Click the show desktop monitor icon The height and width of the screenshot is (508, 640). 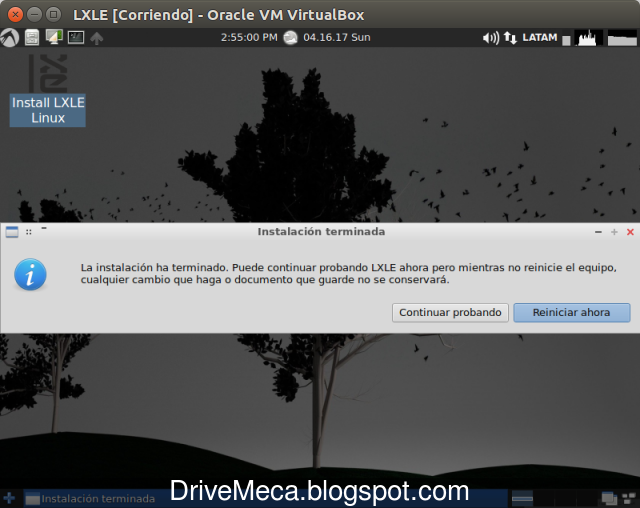54,37
